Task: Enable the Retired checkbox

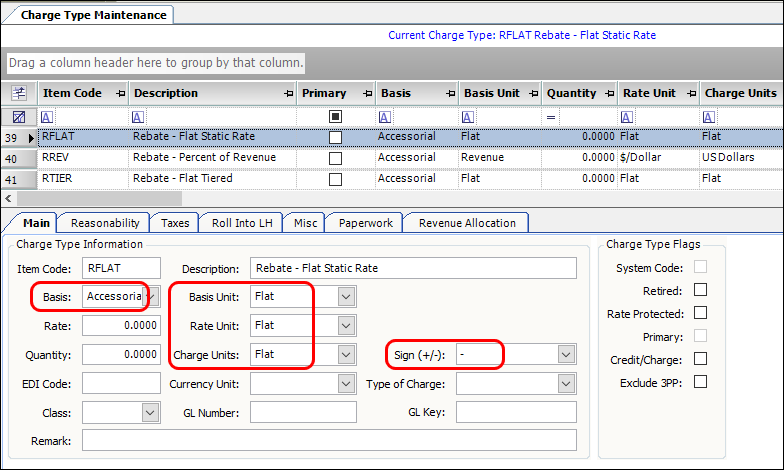Action: tap(700, 289)
